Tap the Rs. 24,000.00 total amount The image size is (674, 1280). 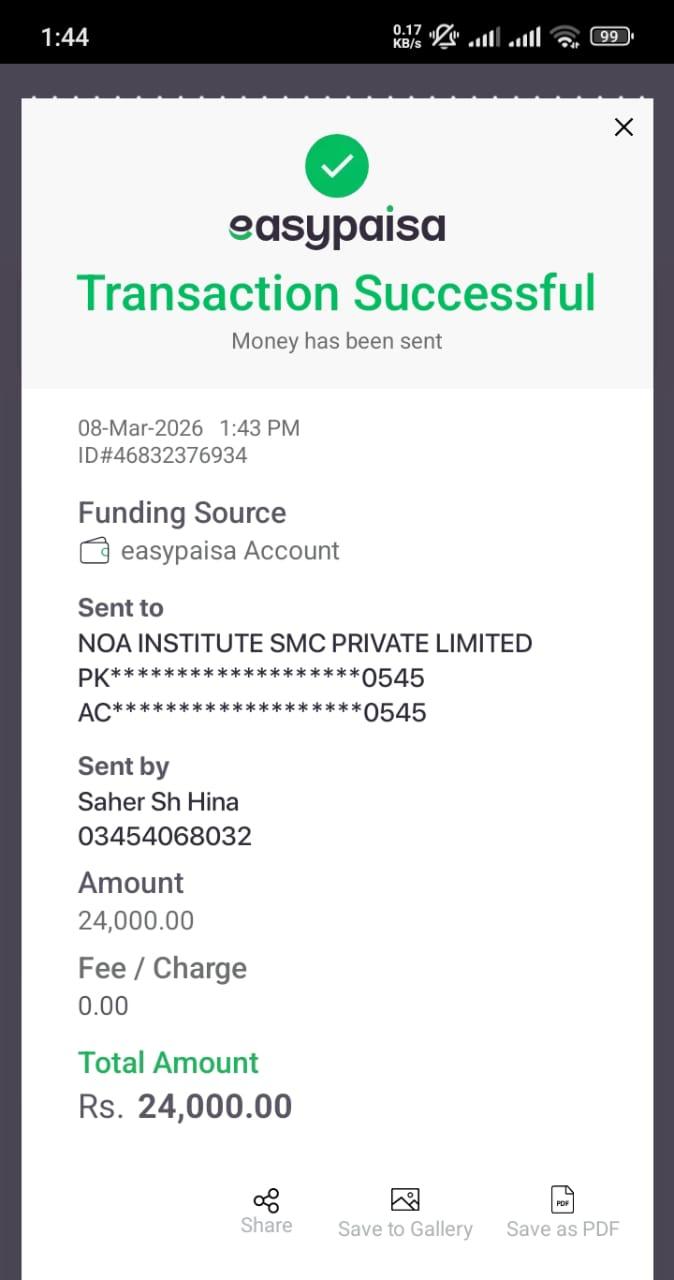click(x=185, y=1106)
